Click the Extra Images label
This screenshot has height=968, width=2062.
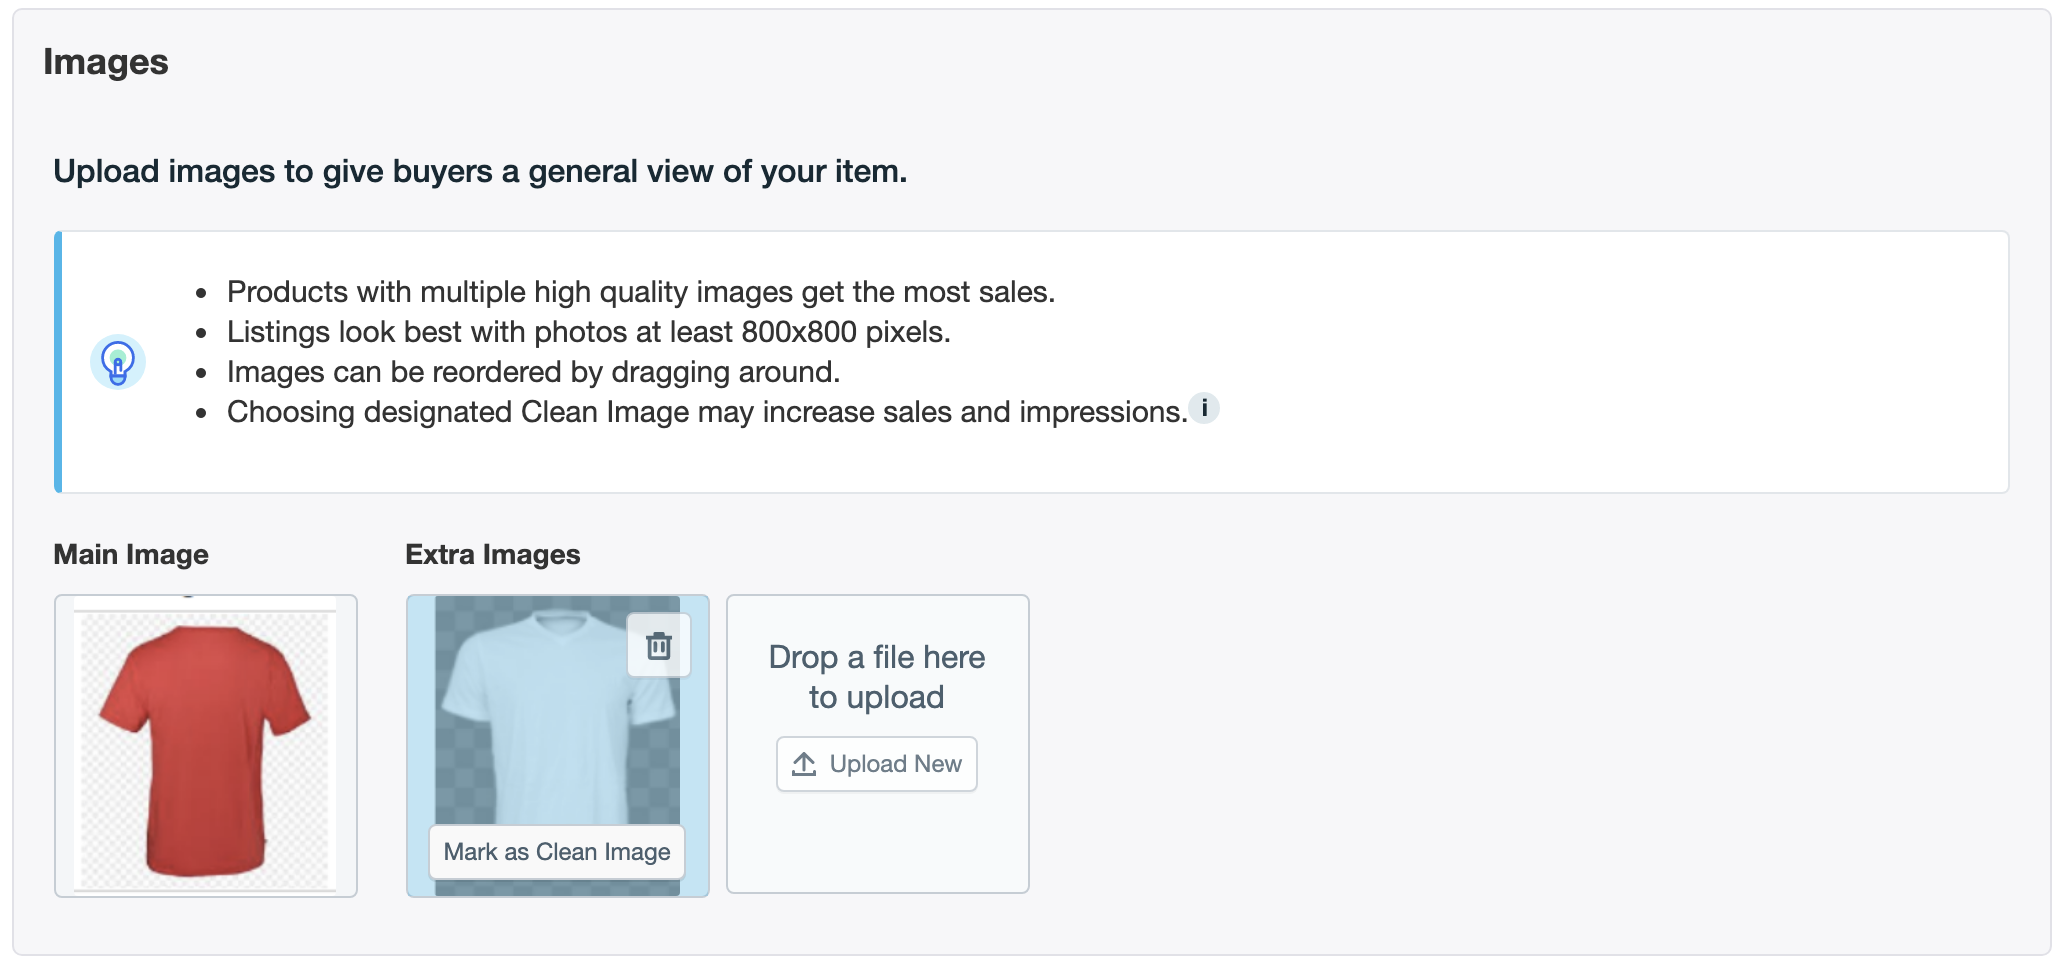492,554
